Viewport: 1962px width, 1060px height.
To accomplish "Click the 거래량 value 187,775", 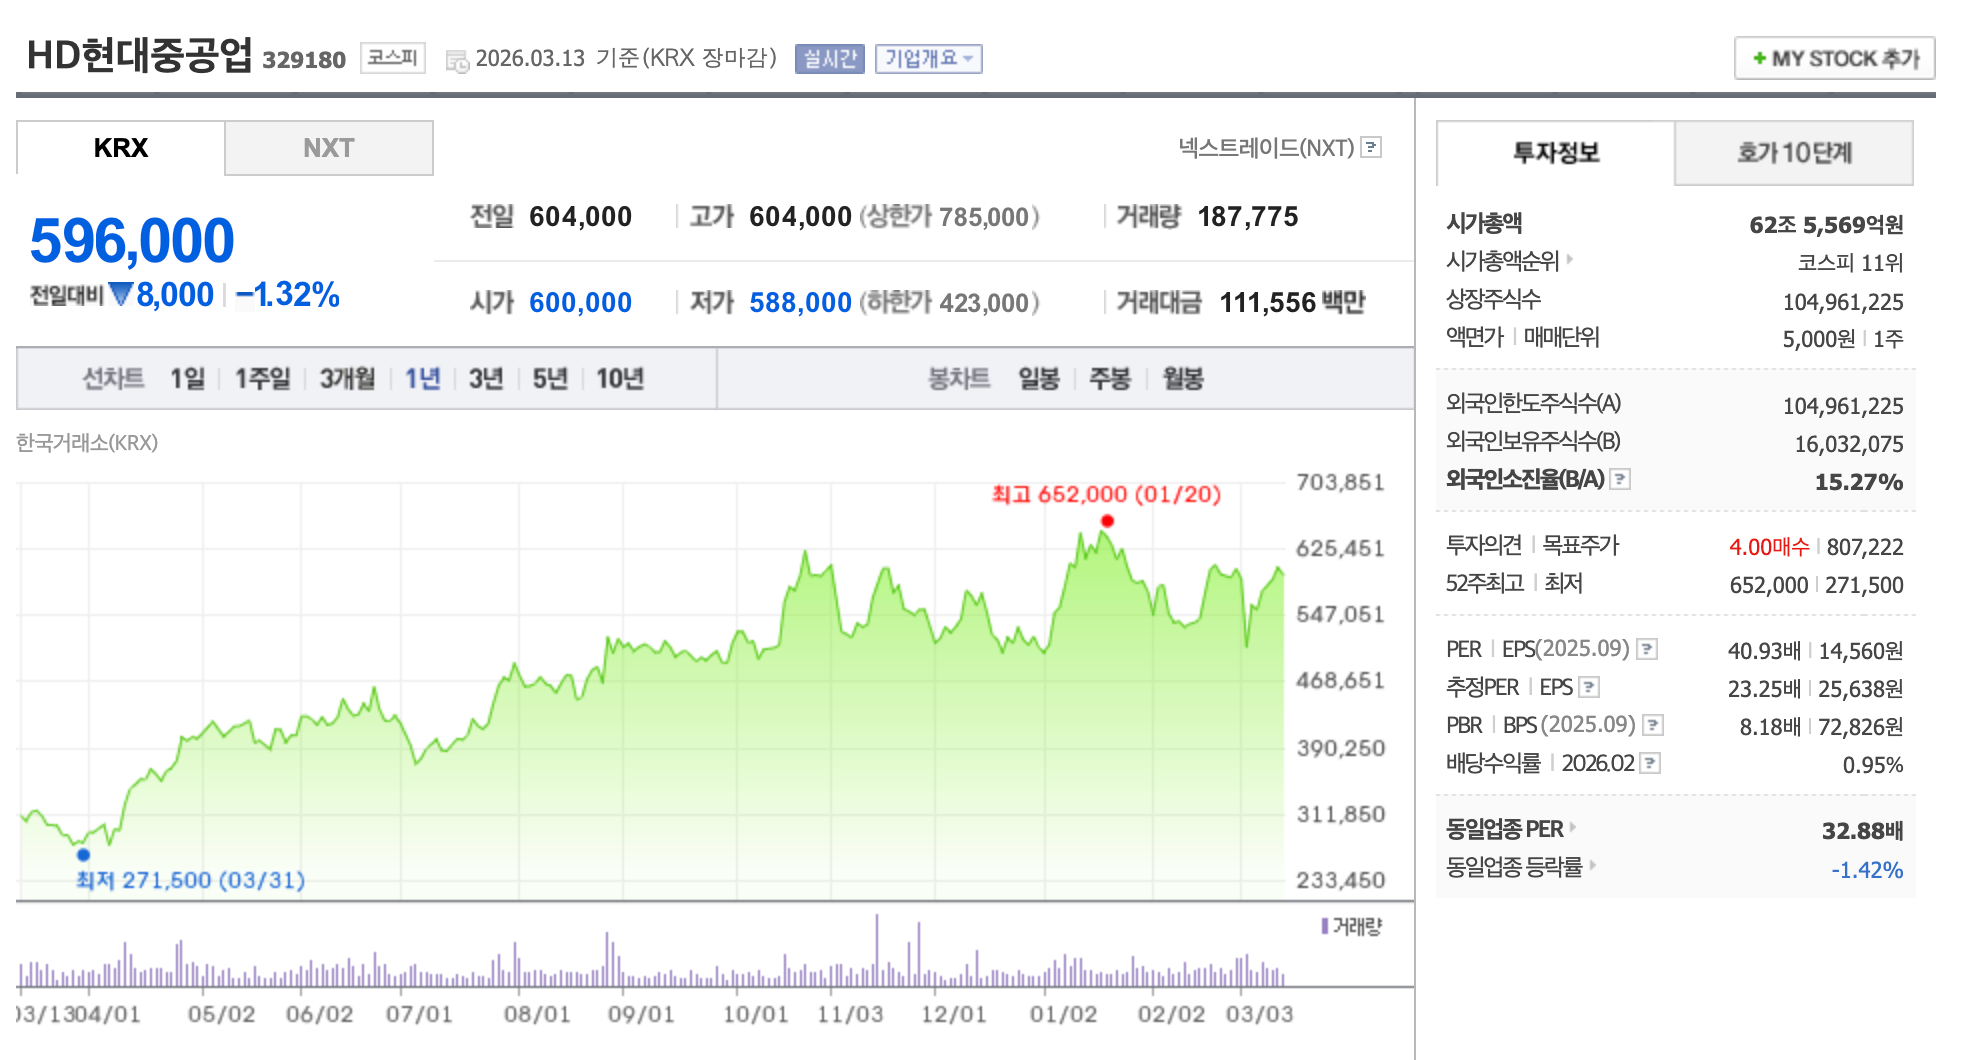I will [1248, 217].
